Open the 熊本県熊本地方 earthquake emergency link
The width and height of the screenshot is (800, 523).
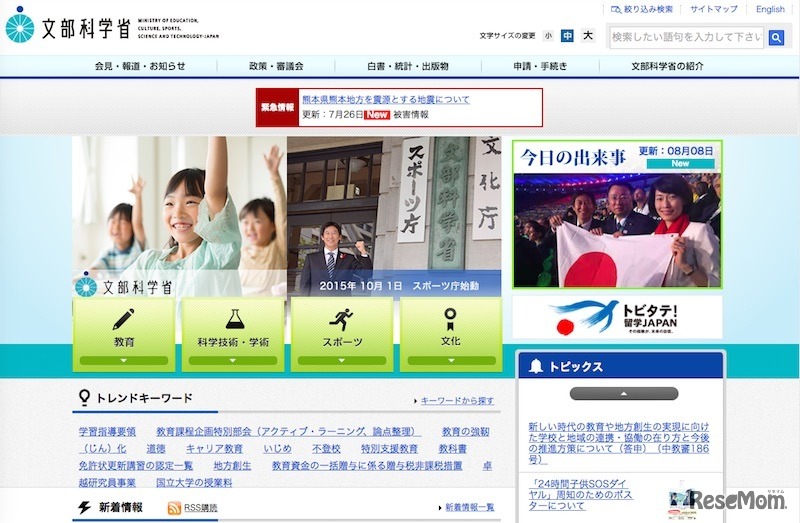(386, 99)
